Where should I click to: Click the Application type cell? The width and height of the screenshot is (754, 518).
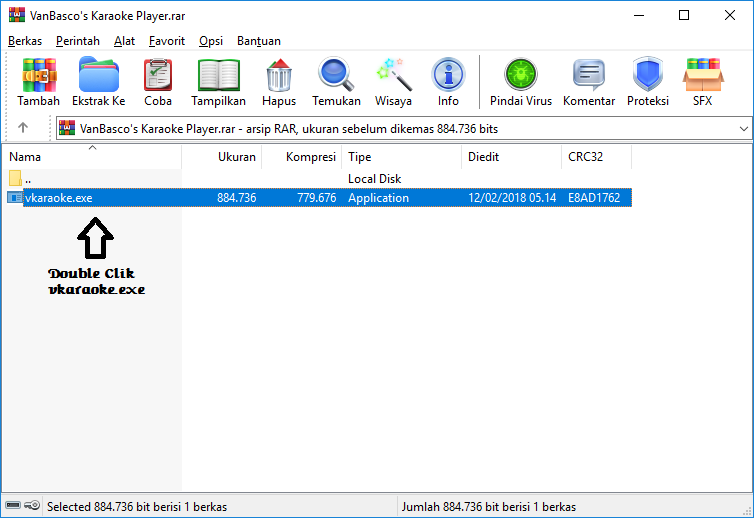click(378, 198)
